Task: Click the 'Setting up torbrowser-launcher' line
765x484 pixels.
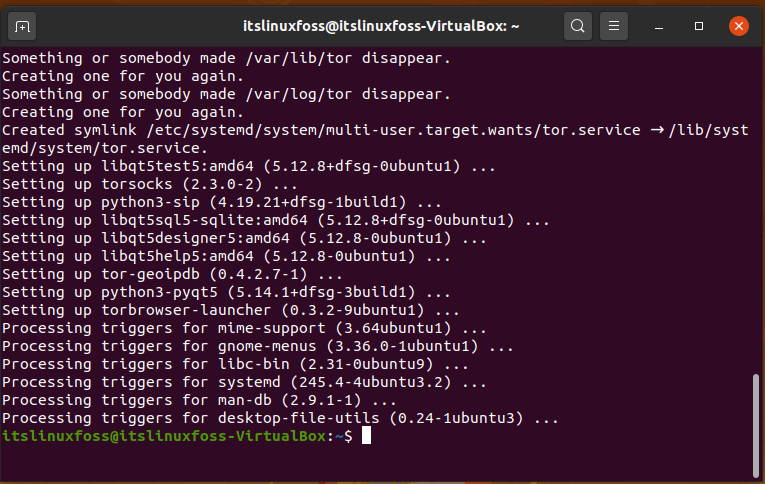Action: [231, 310]
